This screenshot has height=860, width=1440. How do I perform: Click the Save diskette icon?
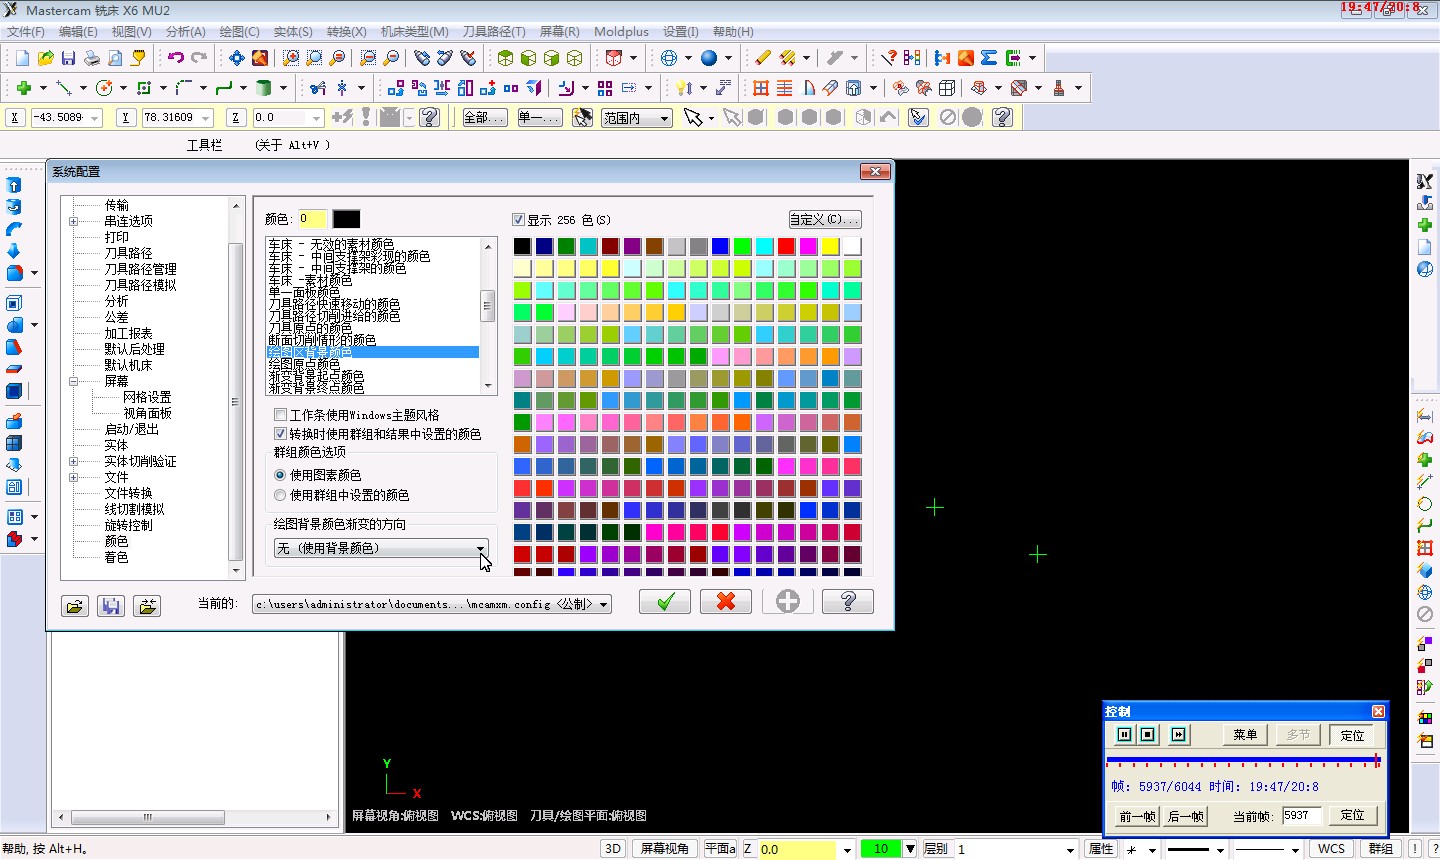68,58
